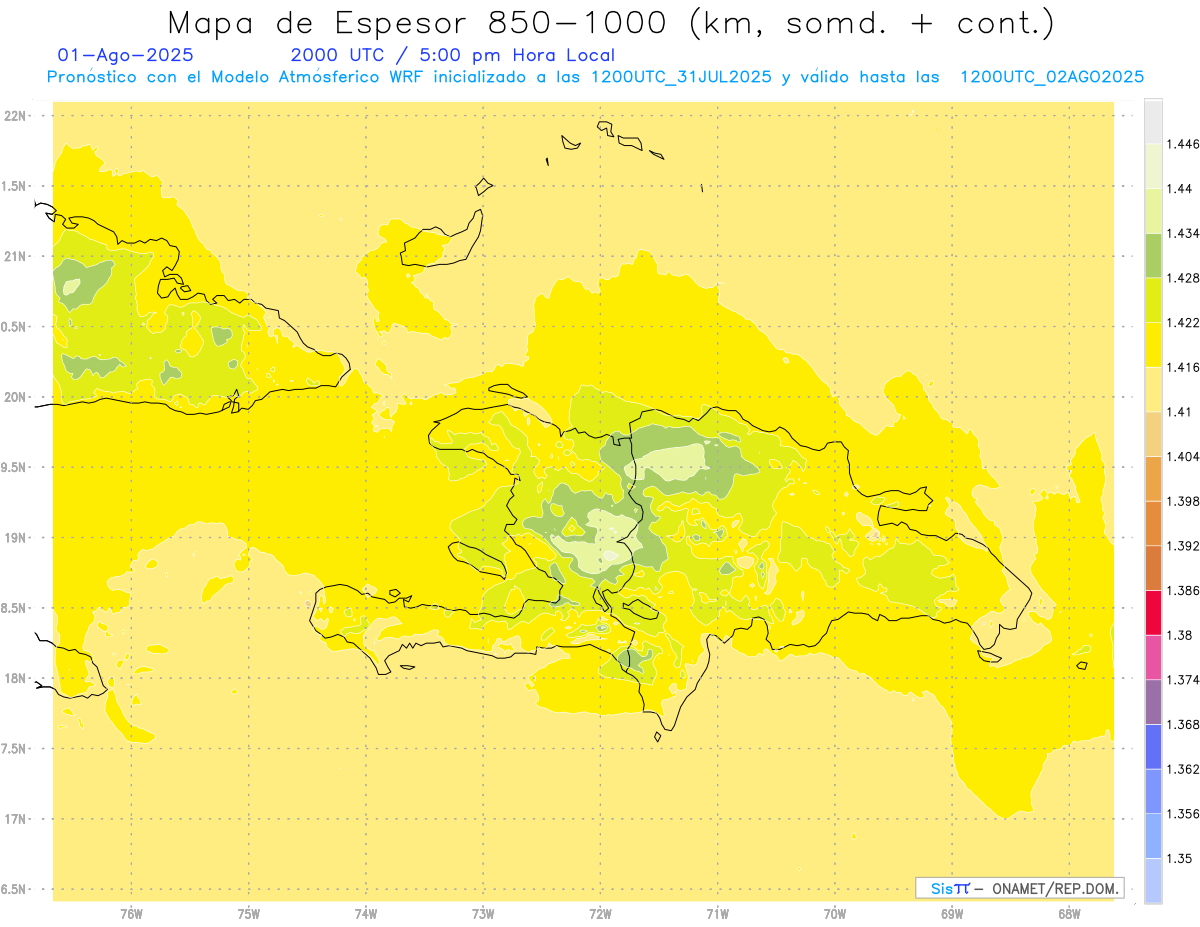Click the "73W" longitude axis label

pyautogui.click(x=483, y=913)
